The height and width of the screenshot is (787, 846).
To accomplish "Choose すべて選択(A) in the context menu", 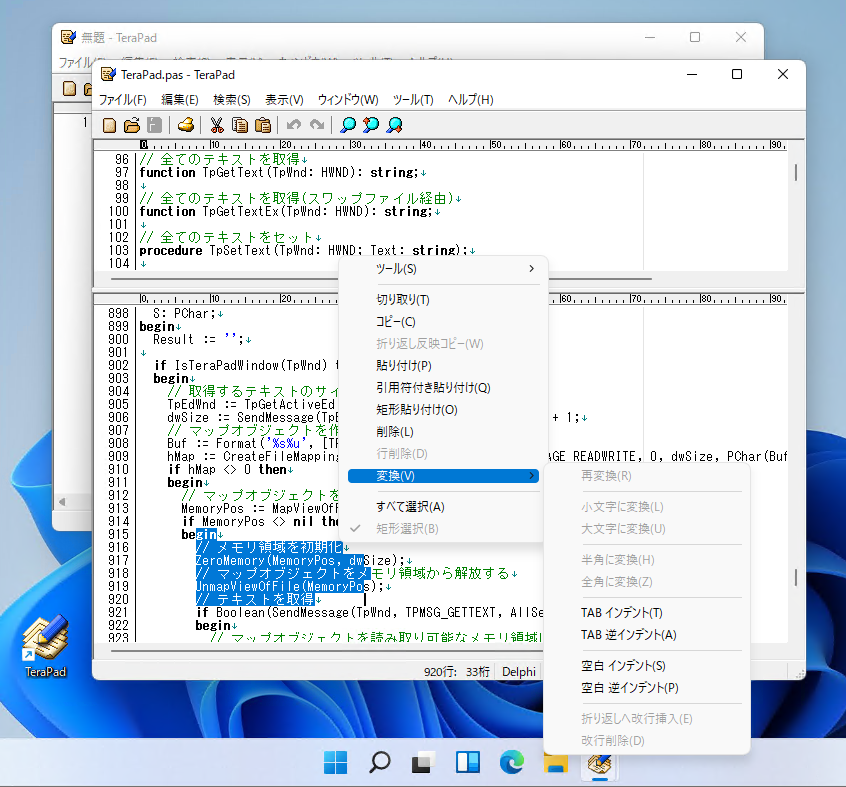I will click(410, 506).
